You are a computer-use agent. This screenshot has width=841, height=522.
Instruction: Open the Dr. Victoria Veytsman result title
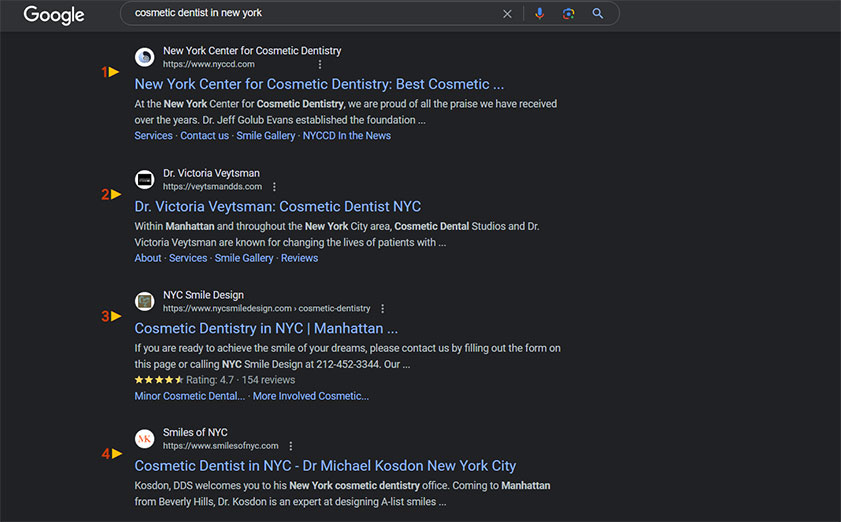click(277, 207)
